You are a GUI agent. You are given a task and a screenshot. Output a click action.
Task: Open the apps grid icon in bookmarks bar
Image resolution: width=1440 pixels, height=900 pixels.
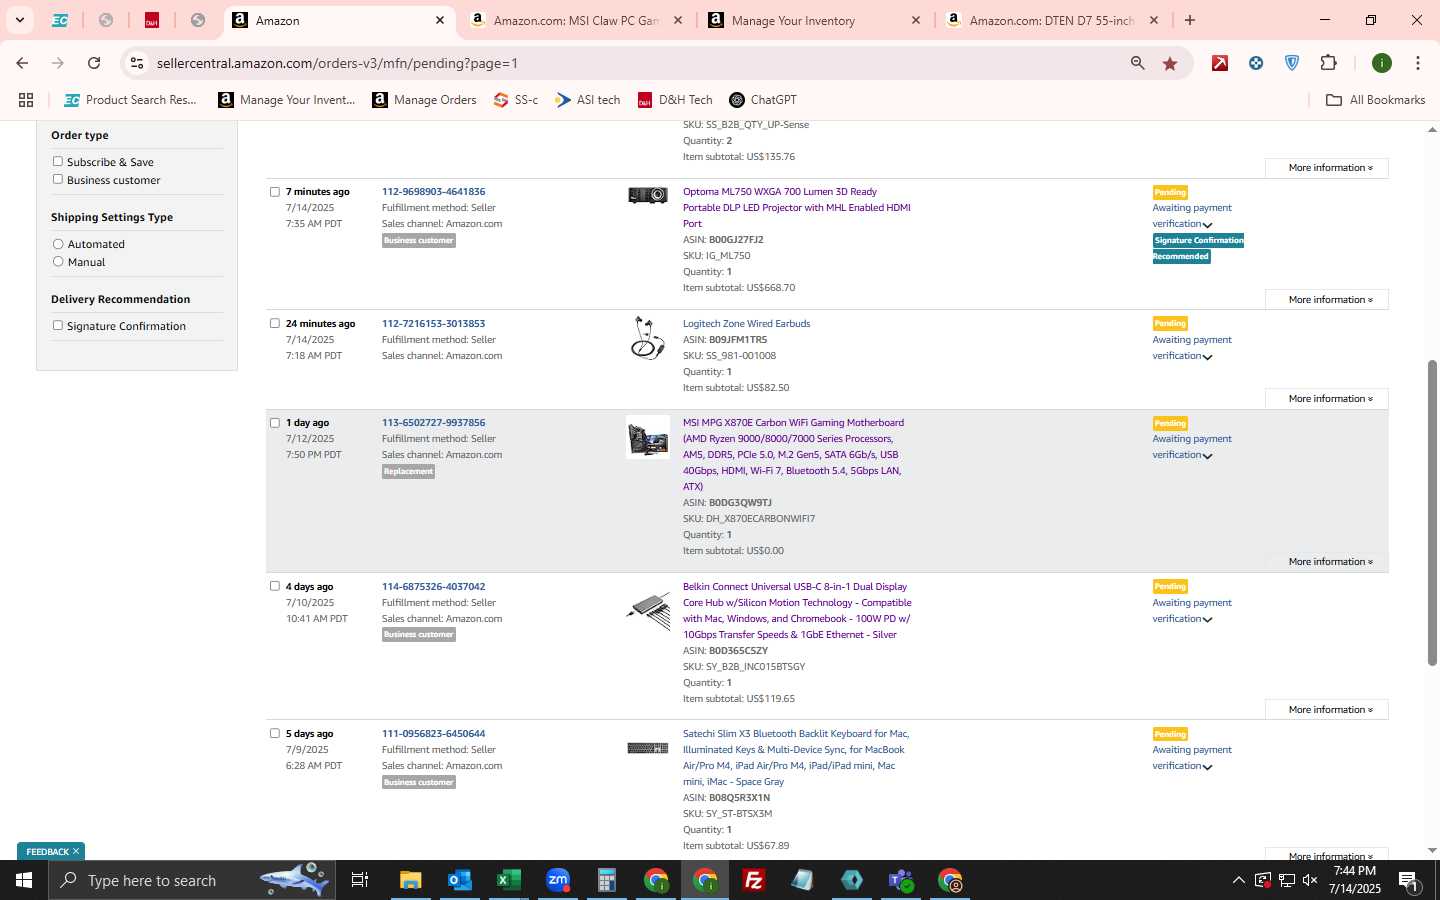(26, 100)
